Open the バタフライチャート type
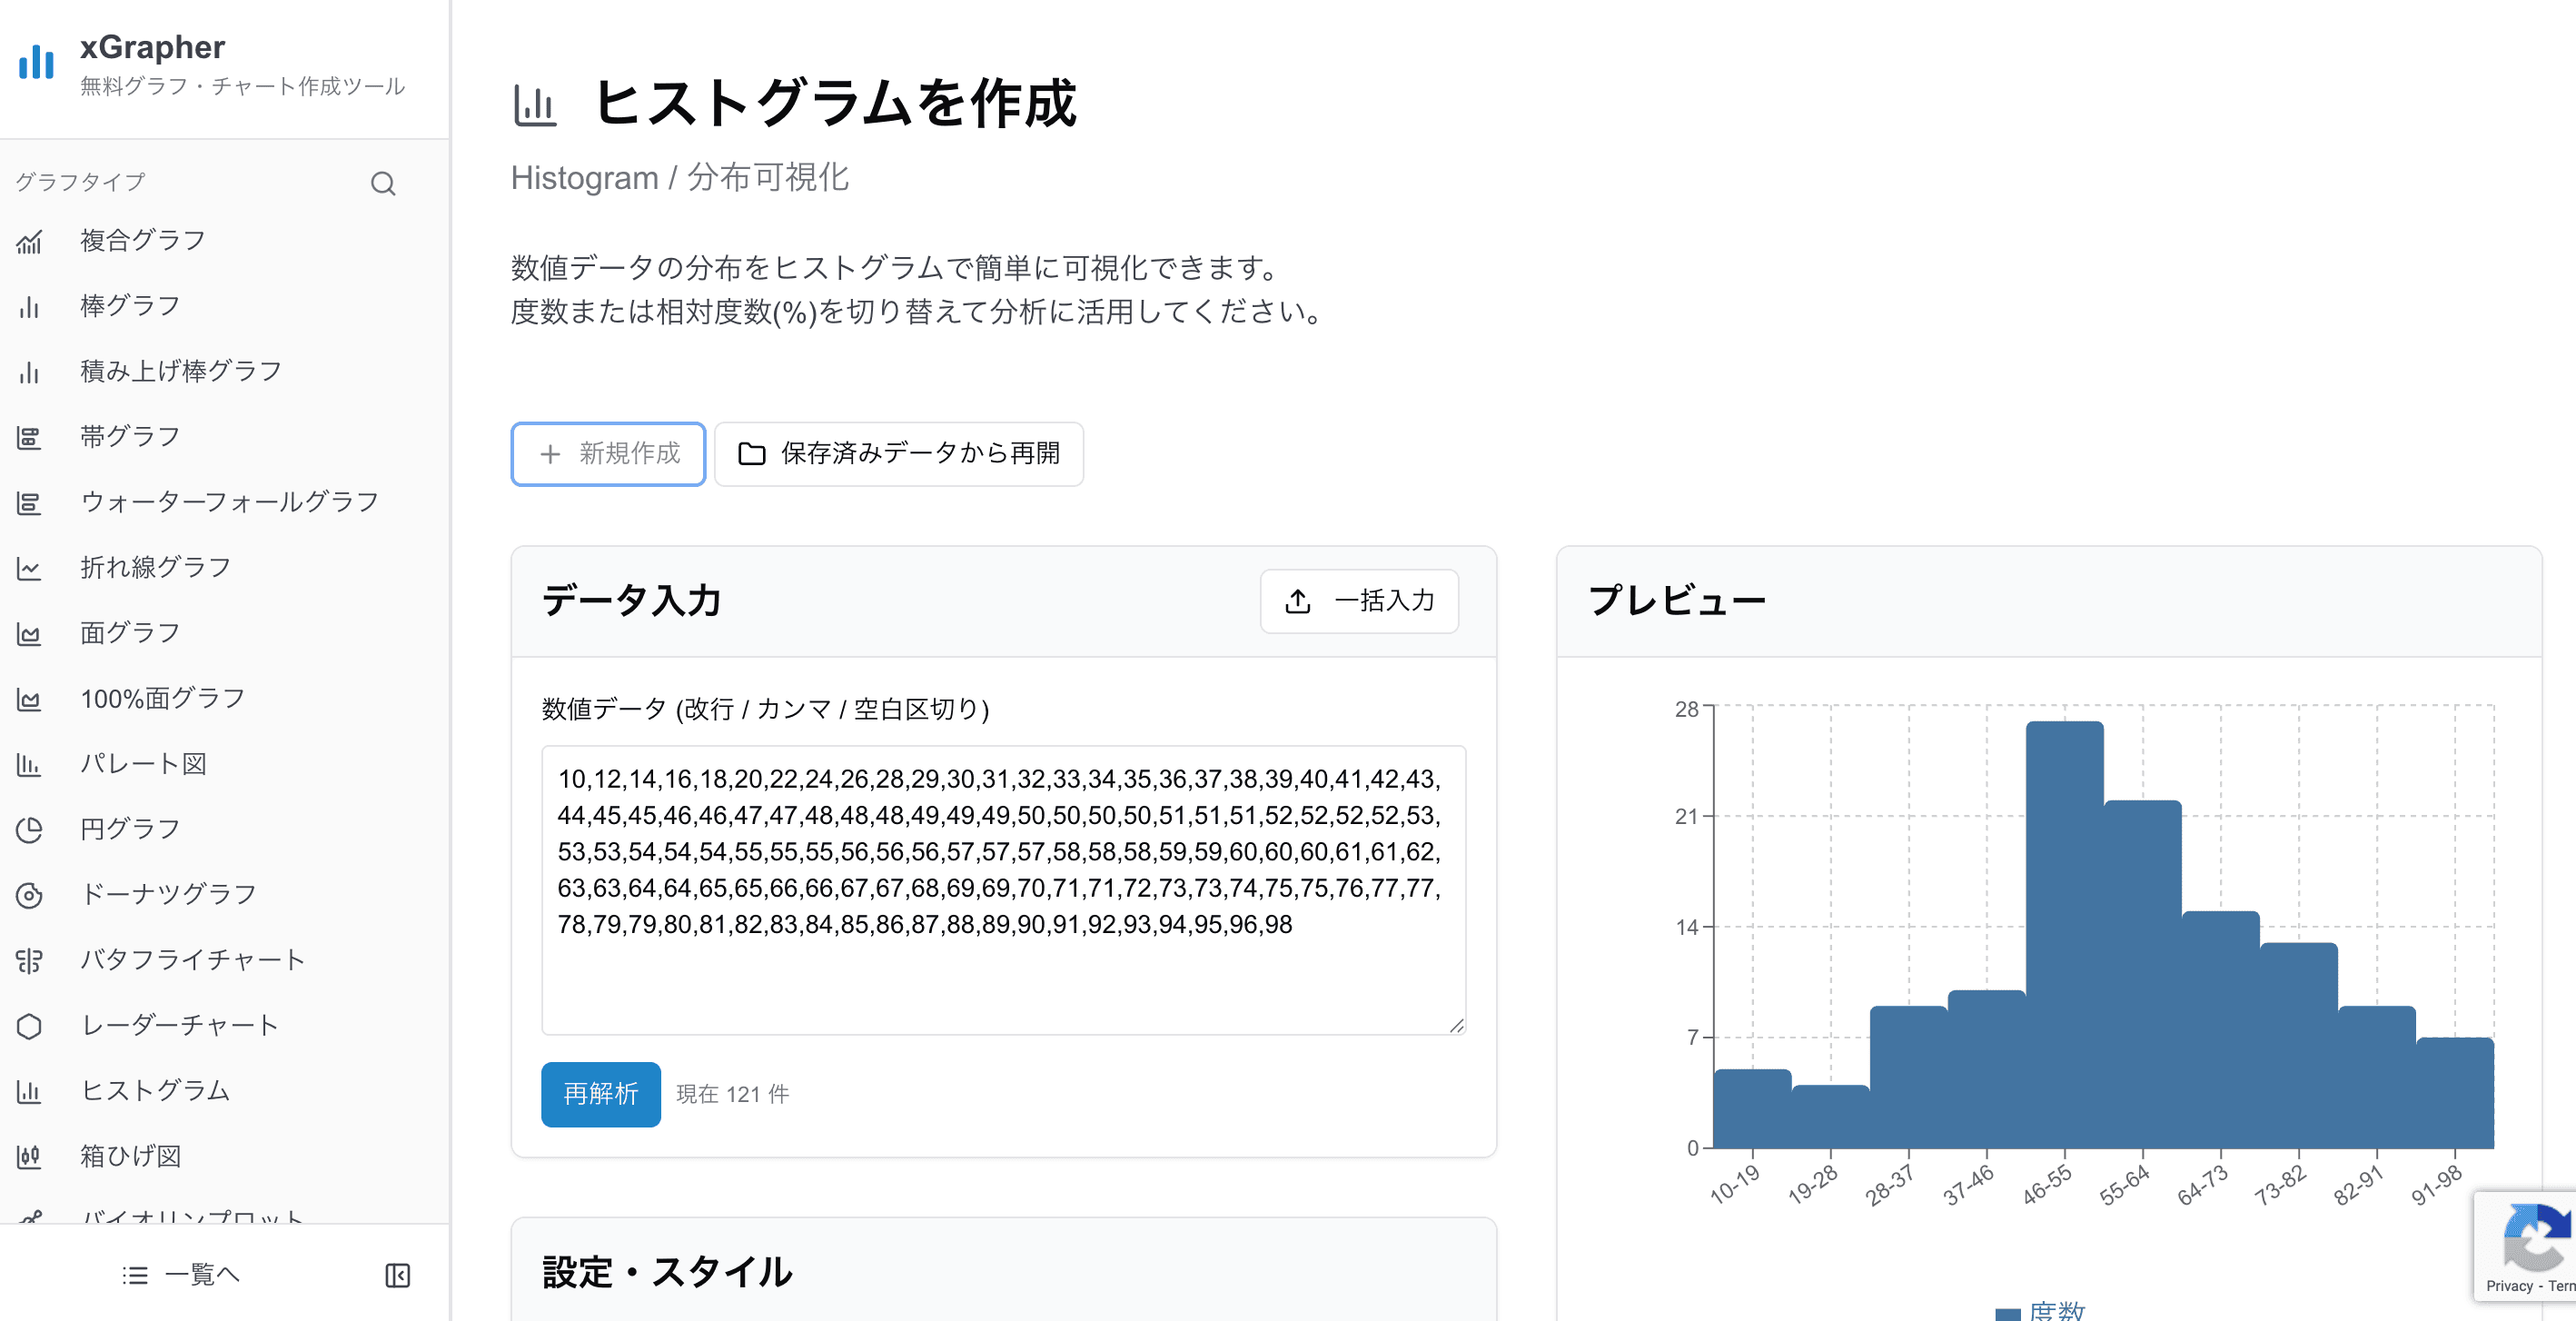The image size is (2576, 1321). [x=193, y=958]
